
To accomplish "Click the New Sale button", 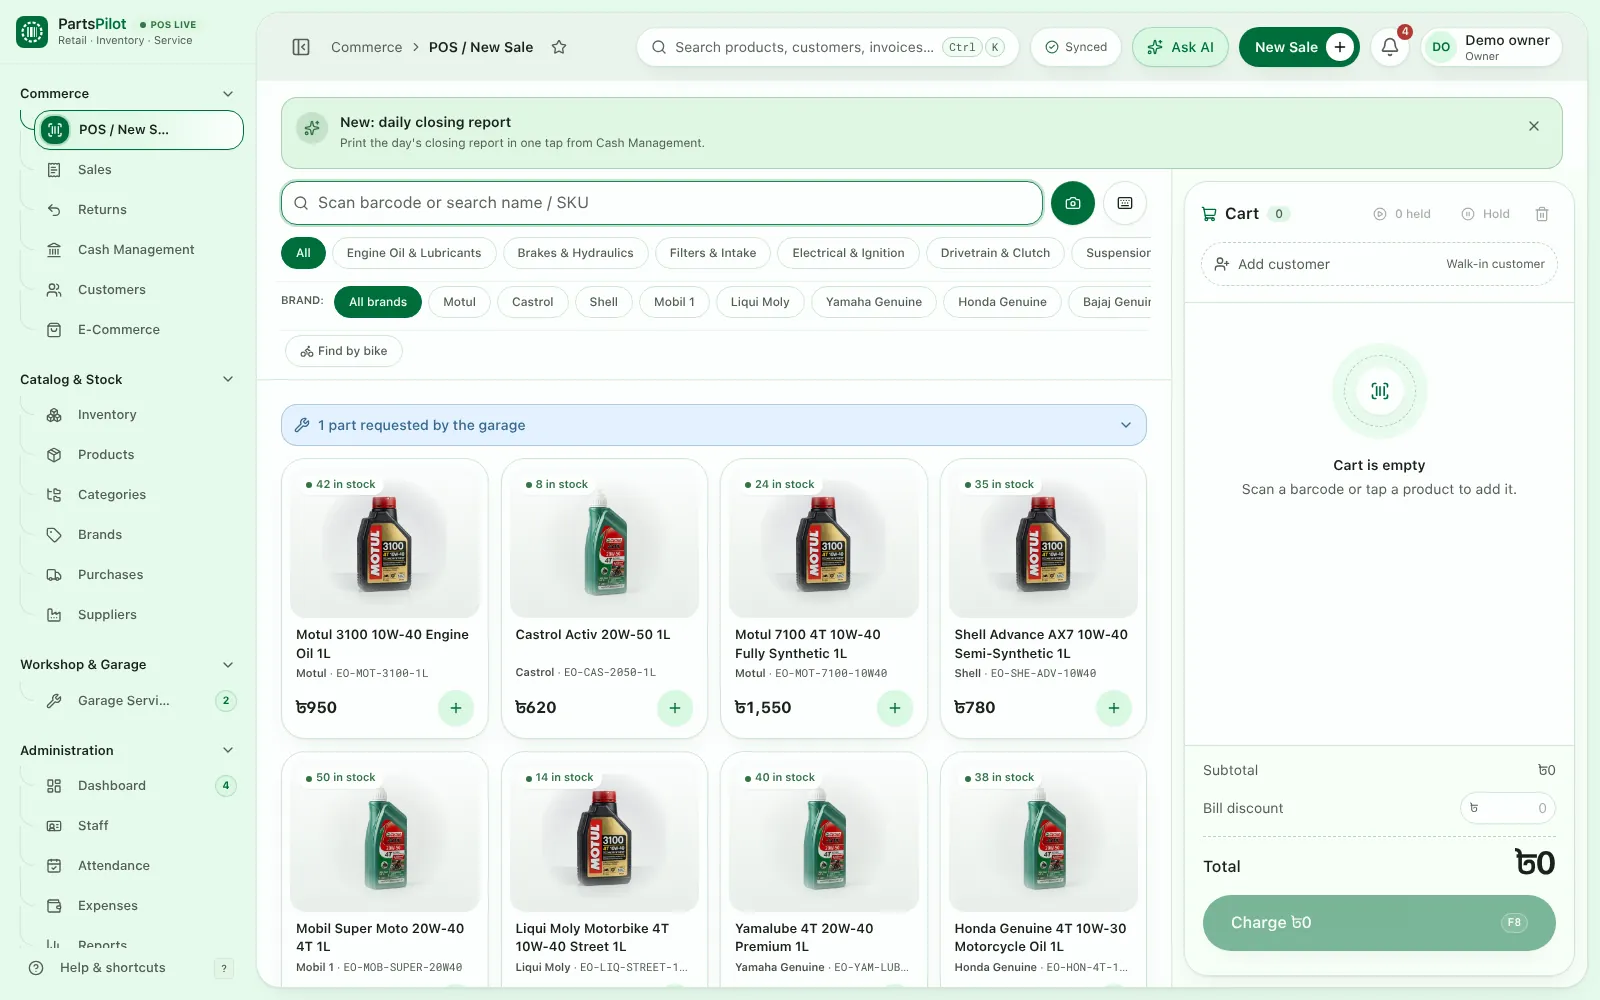I will tap(1299, 47).
